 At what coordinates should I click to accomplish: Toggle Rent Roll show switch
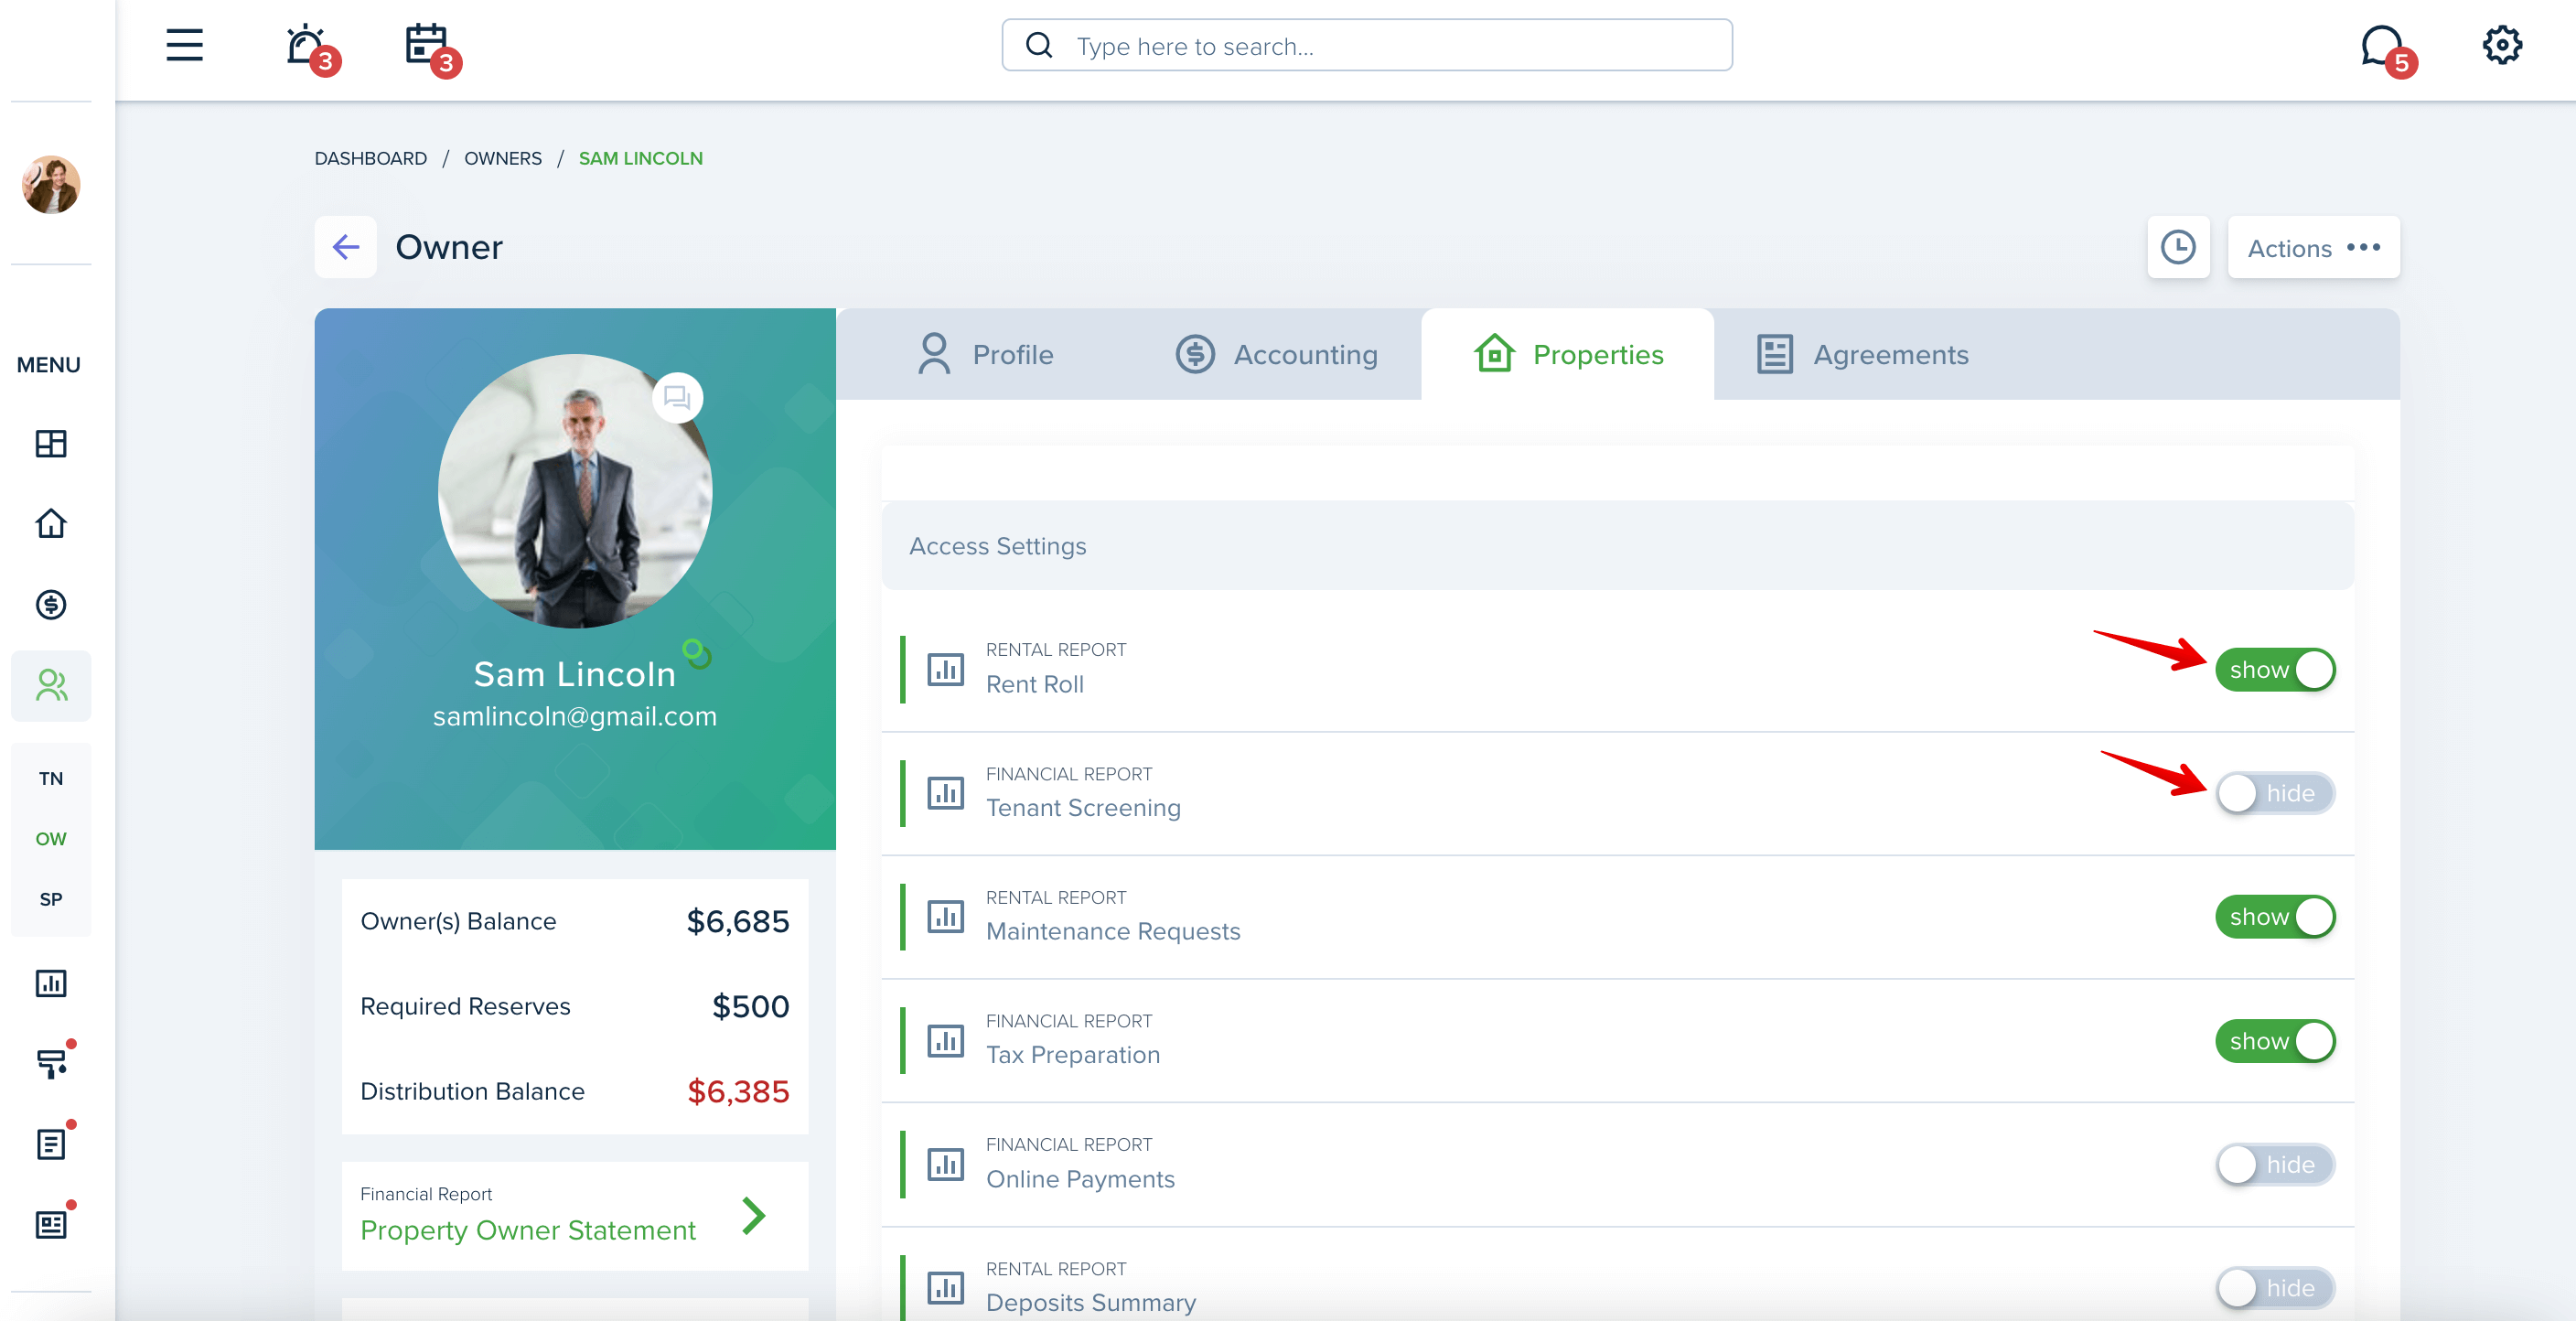(x=2274, y=669)
